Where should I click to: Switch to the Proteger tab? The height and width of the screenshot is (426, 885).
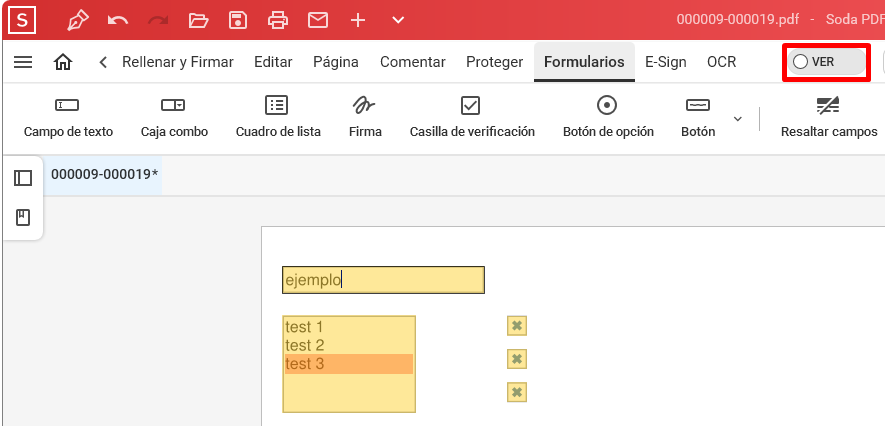click(494, 62)
